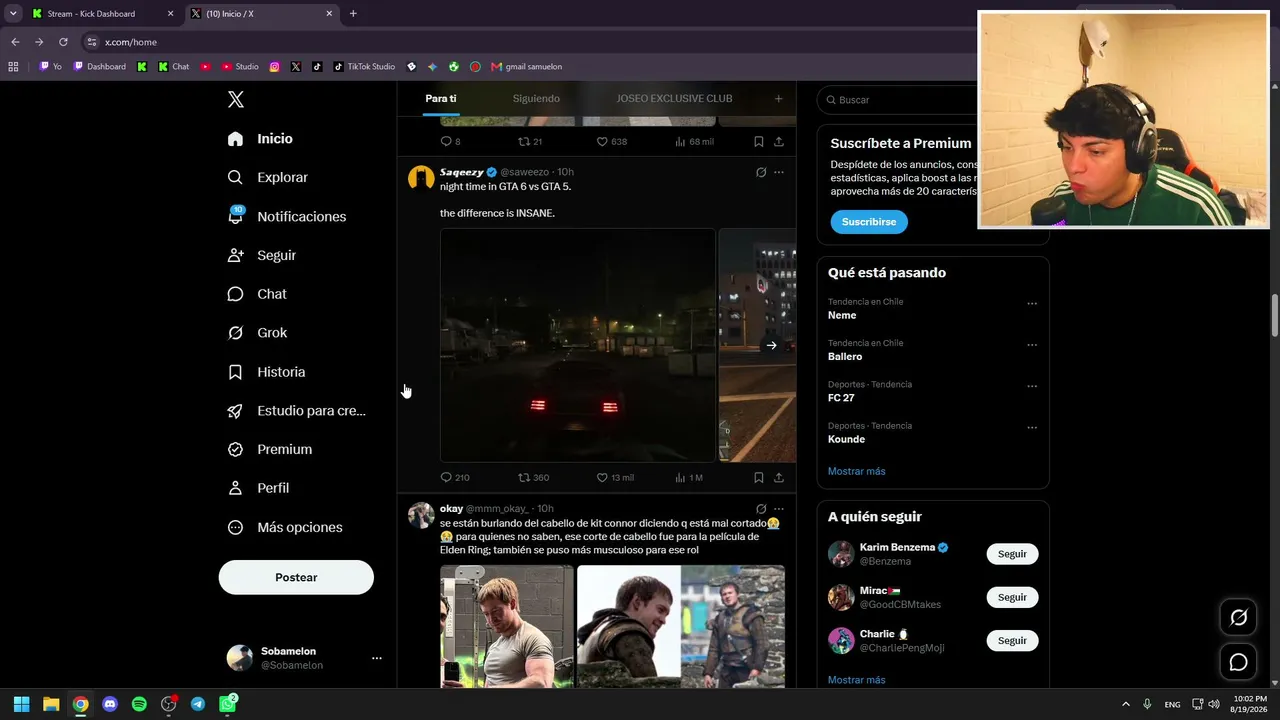1280x720 pixels.
Task: Open Grok in the sidebar
Action: click(256, 333)
